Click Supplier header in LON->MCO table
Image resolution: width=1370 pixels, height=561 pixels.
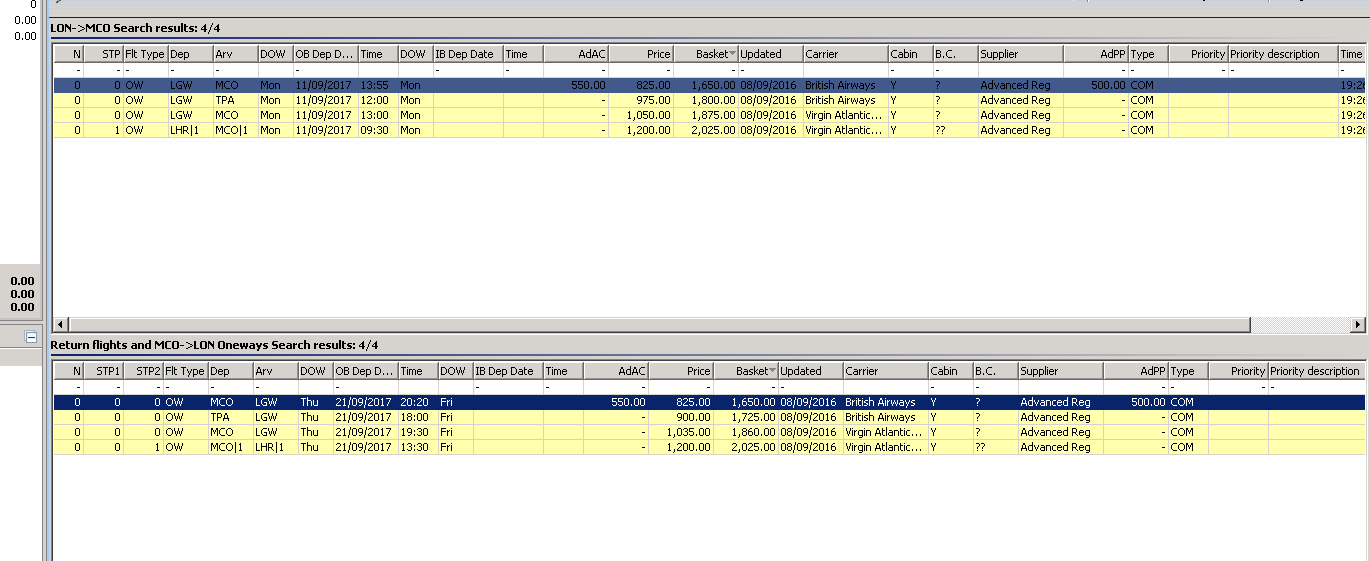point(1020,54)
